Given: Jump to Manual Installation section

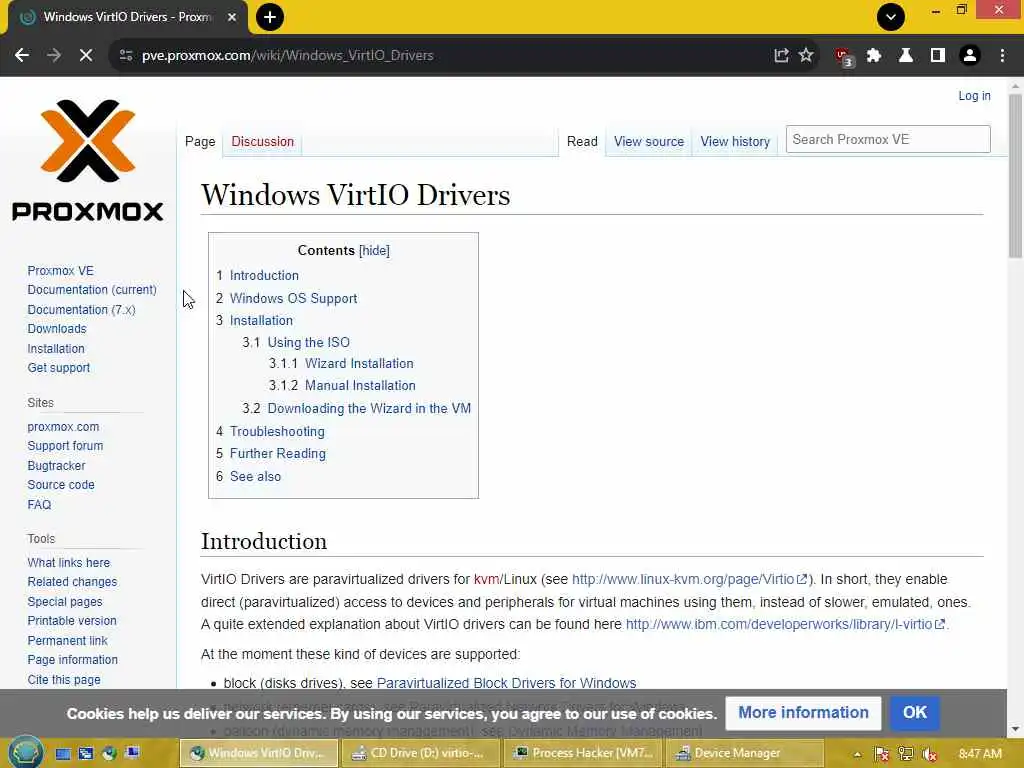Looking at the screenshot, I should 360,386.
